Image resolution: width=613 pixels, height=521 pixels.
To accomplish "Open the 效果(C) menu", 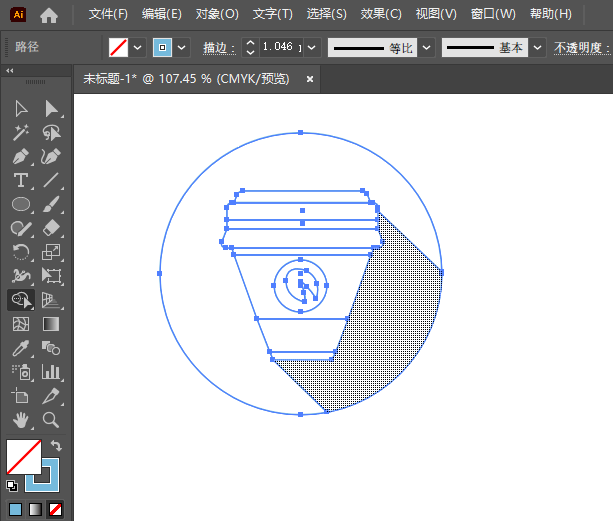I will tap(381, 14).
